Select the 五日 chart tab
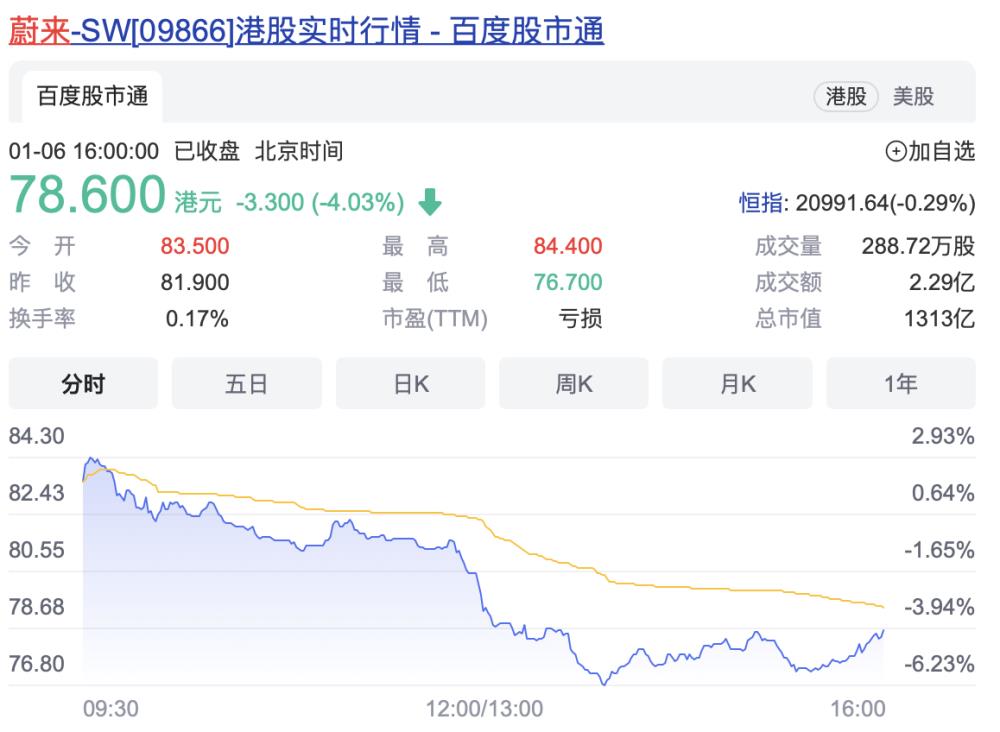This screenshot has width=1000, height=732. (x=247, y=384)
